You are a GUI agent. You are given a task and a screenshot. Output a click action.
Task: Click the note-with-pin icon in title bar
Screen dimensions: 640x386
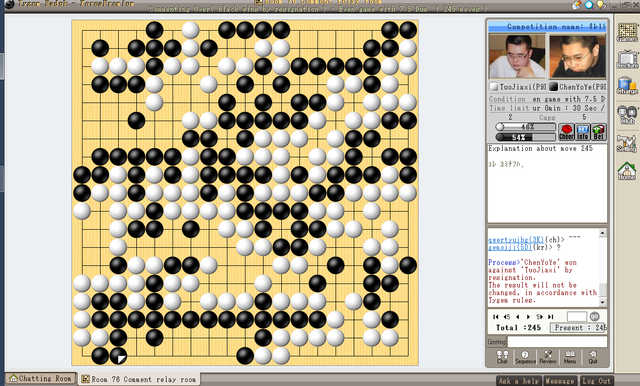576,4
